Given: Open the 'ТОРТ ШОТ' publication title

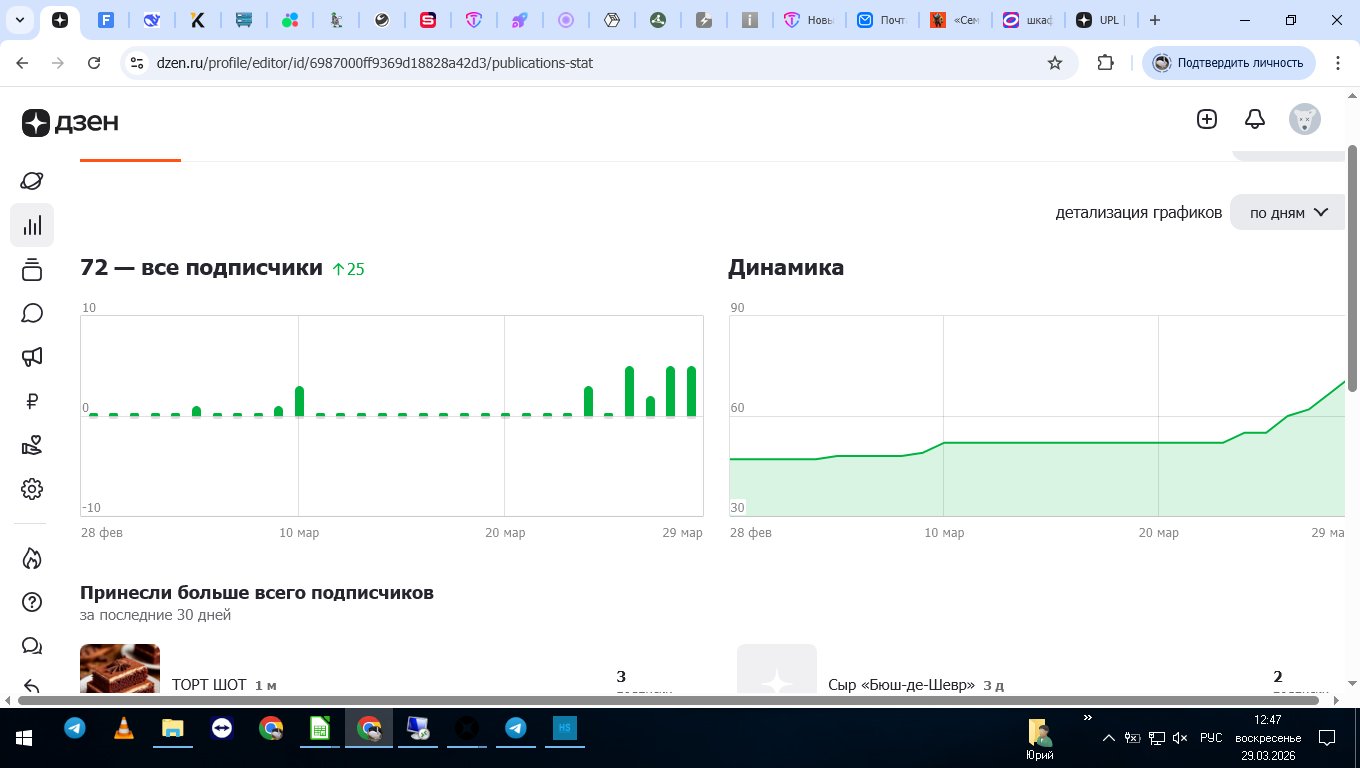Looking at the screenshot, I should coord(209,685).
